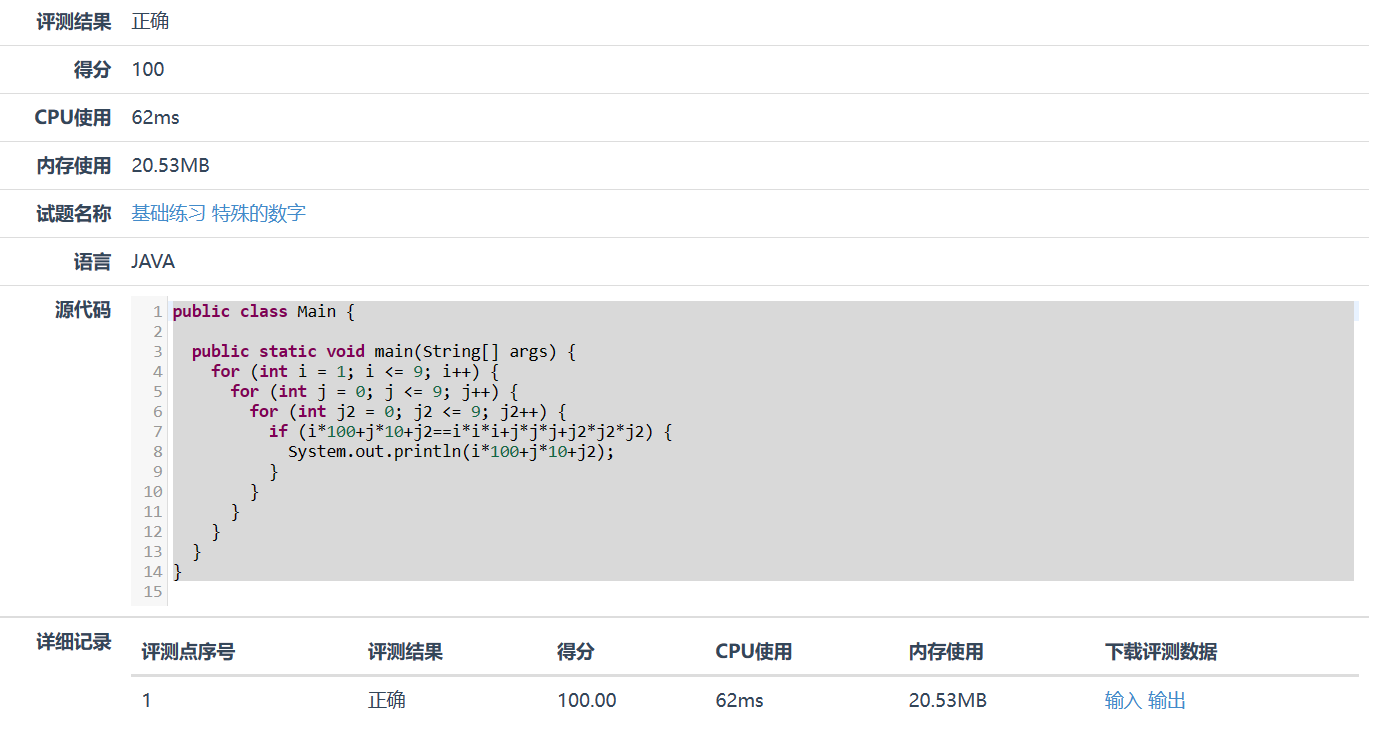Click the JAVA language value
This screenshot has height=752, width=1374.
click(153, 261)
